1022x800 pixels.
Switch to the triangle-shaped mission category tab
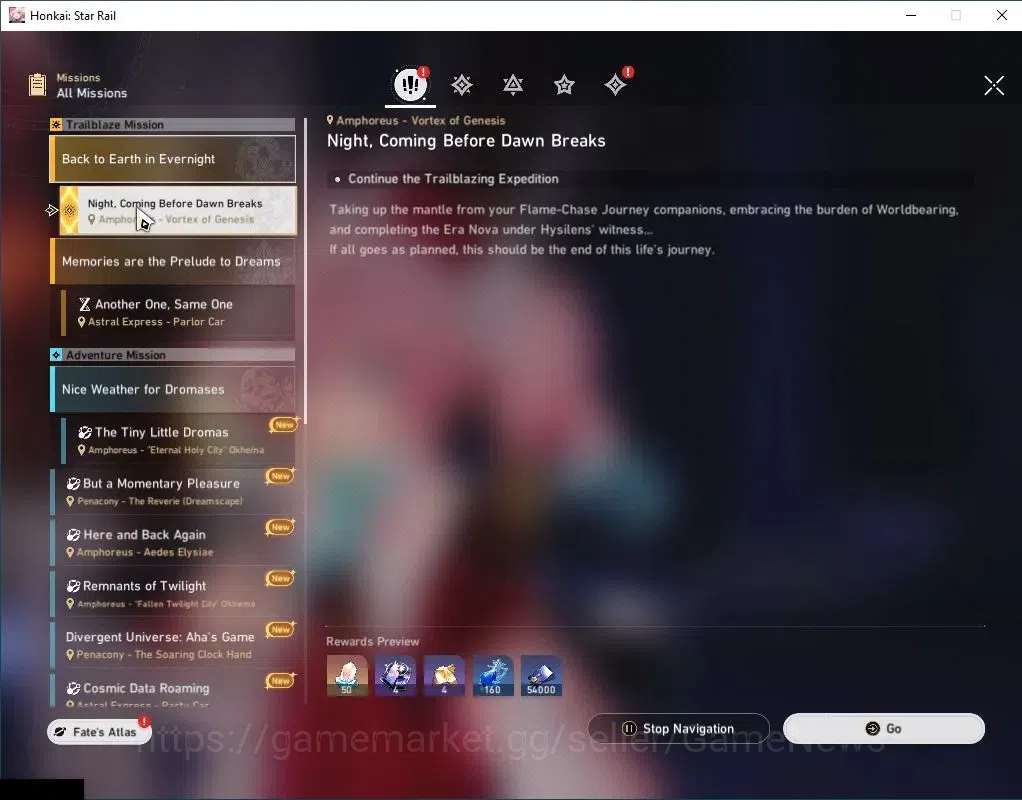click(x=513, y=85)
